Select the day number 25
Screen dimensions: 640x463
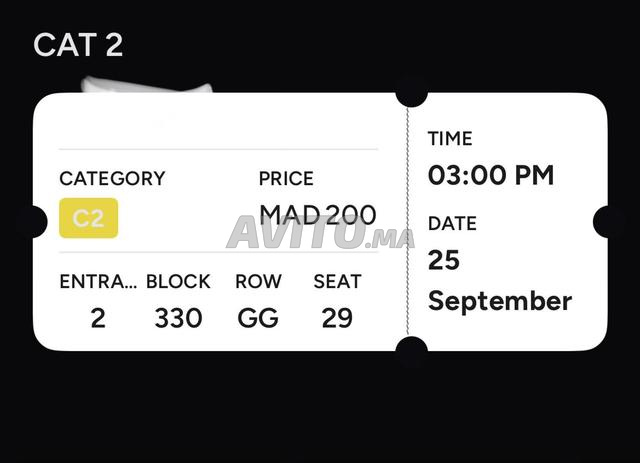[444, 260]
